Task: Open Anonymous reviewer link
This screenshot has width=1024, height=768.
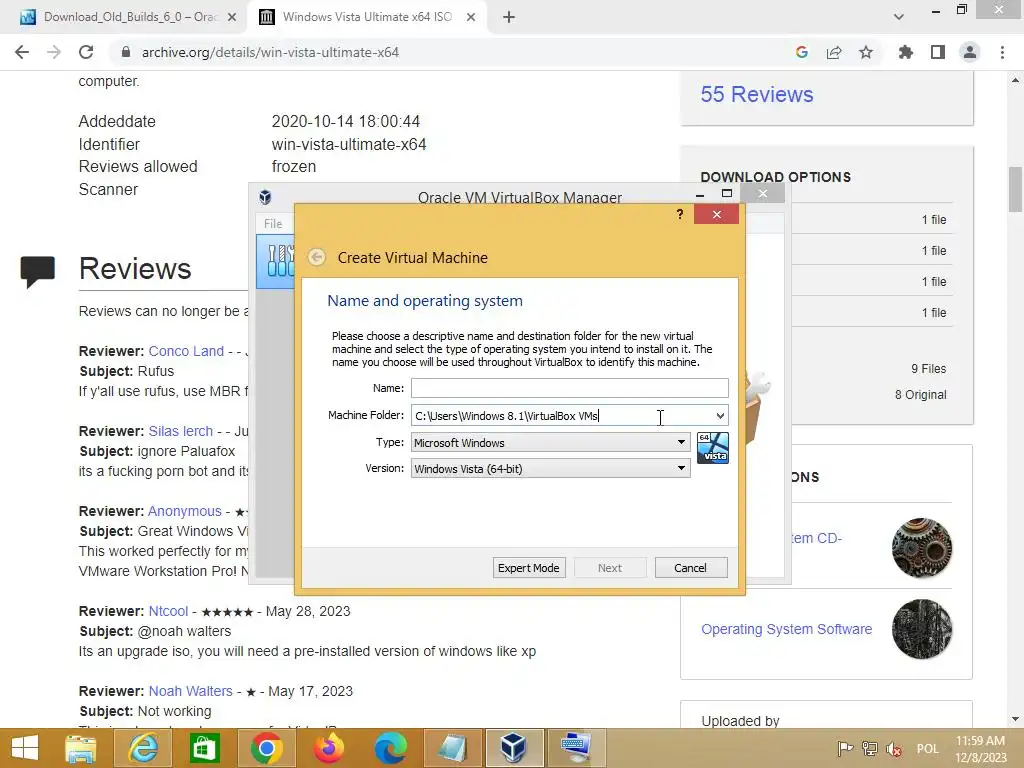Action: [x=185, y=511]
